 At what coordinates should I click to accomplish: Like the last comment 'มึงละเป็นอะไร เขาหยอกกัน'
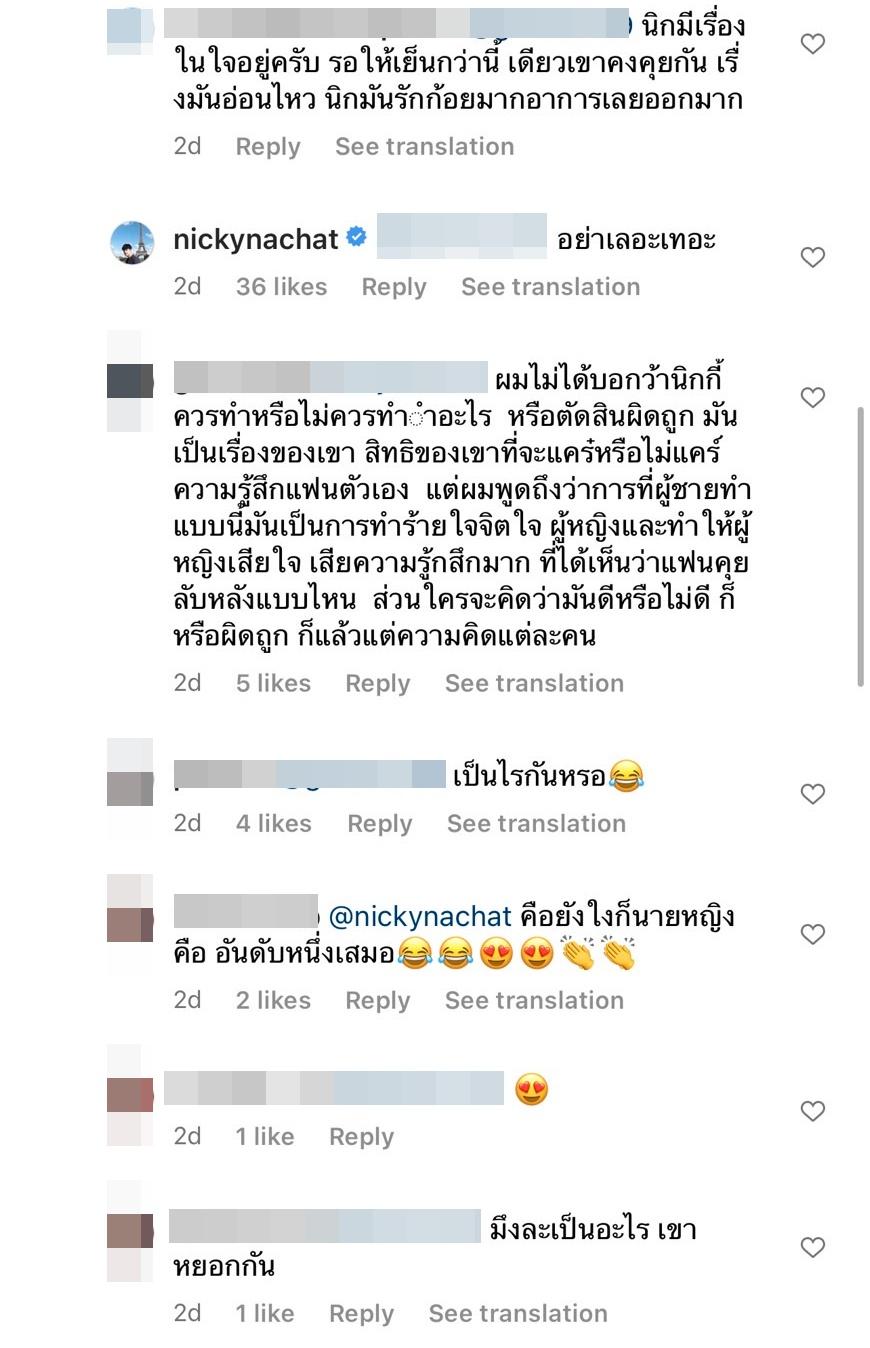813,1247
